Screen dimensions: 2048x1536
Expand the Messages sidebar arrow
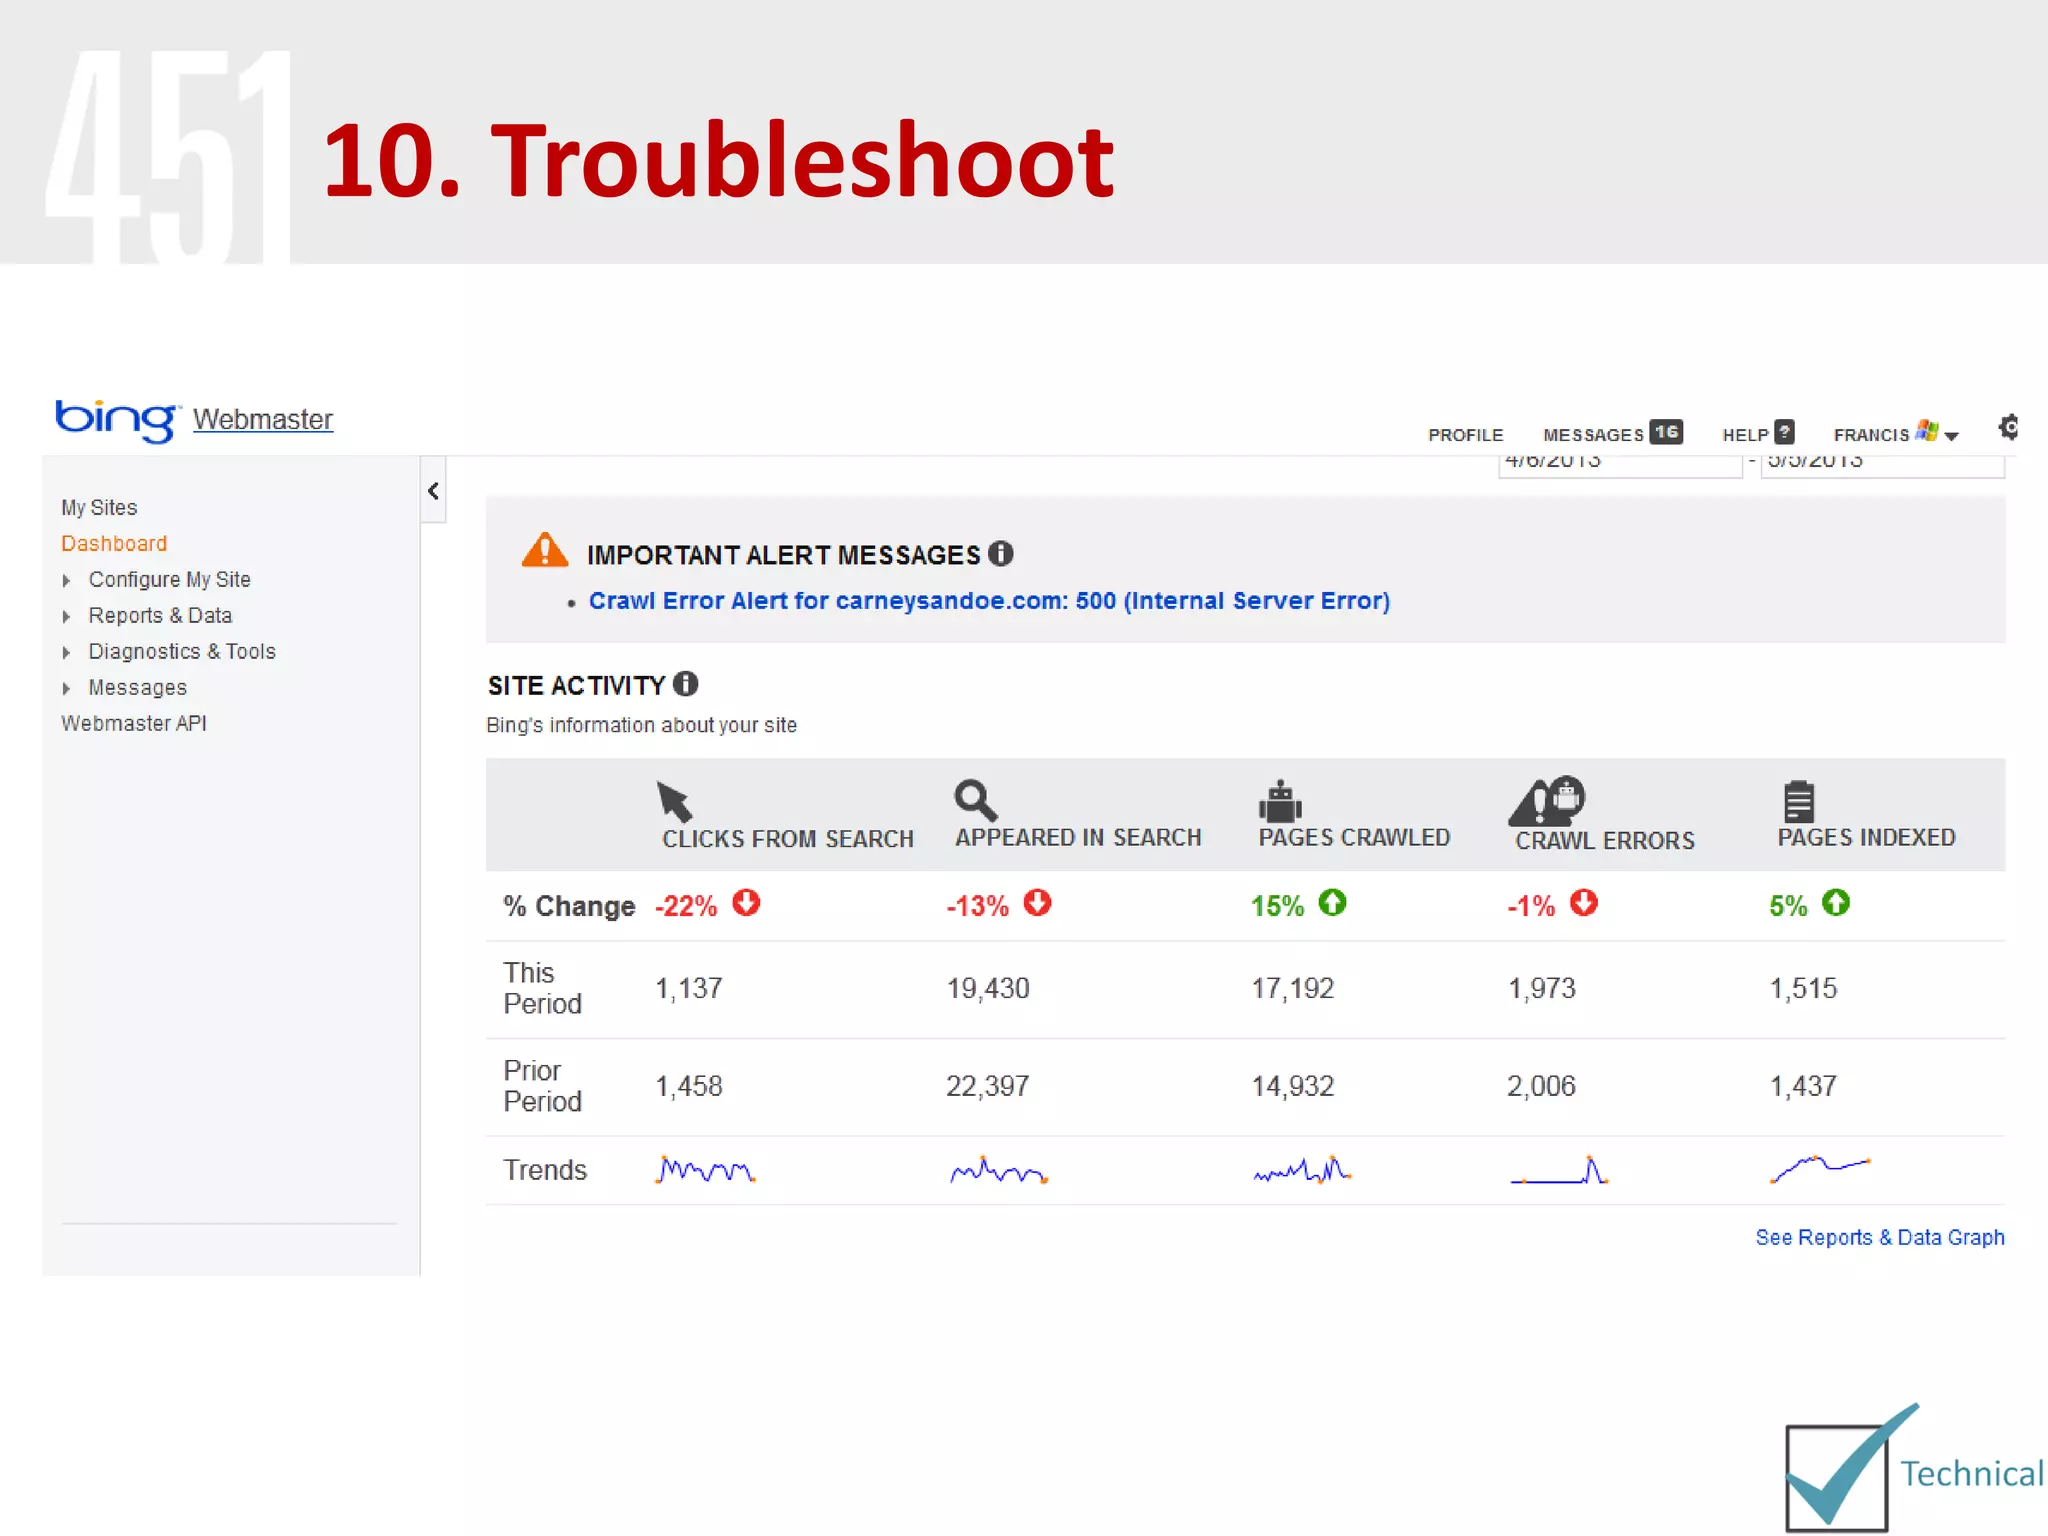(66, 689)
